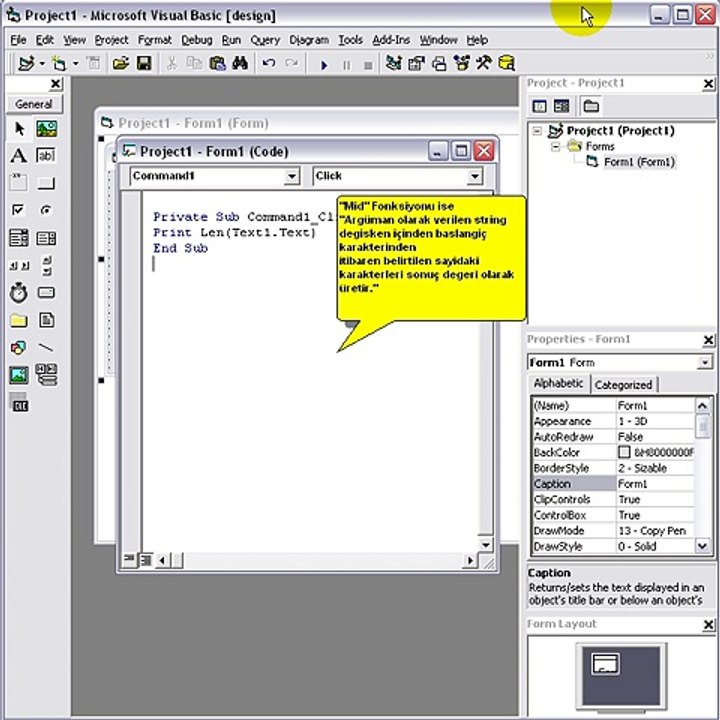
Task: Select the FileListBox tool in the toolbox
Action: coord(46,321)
